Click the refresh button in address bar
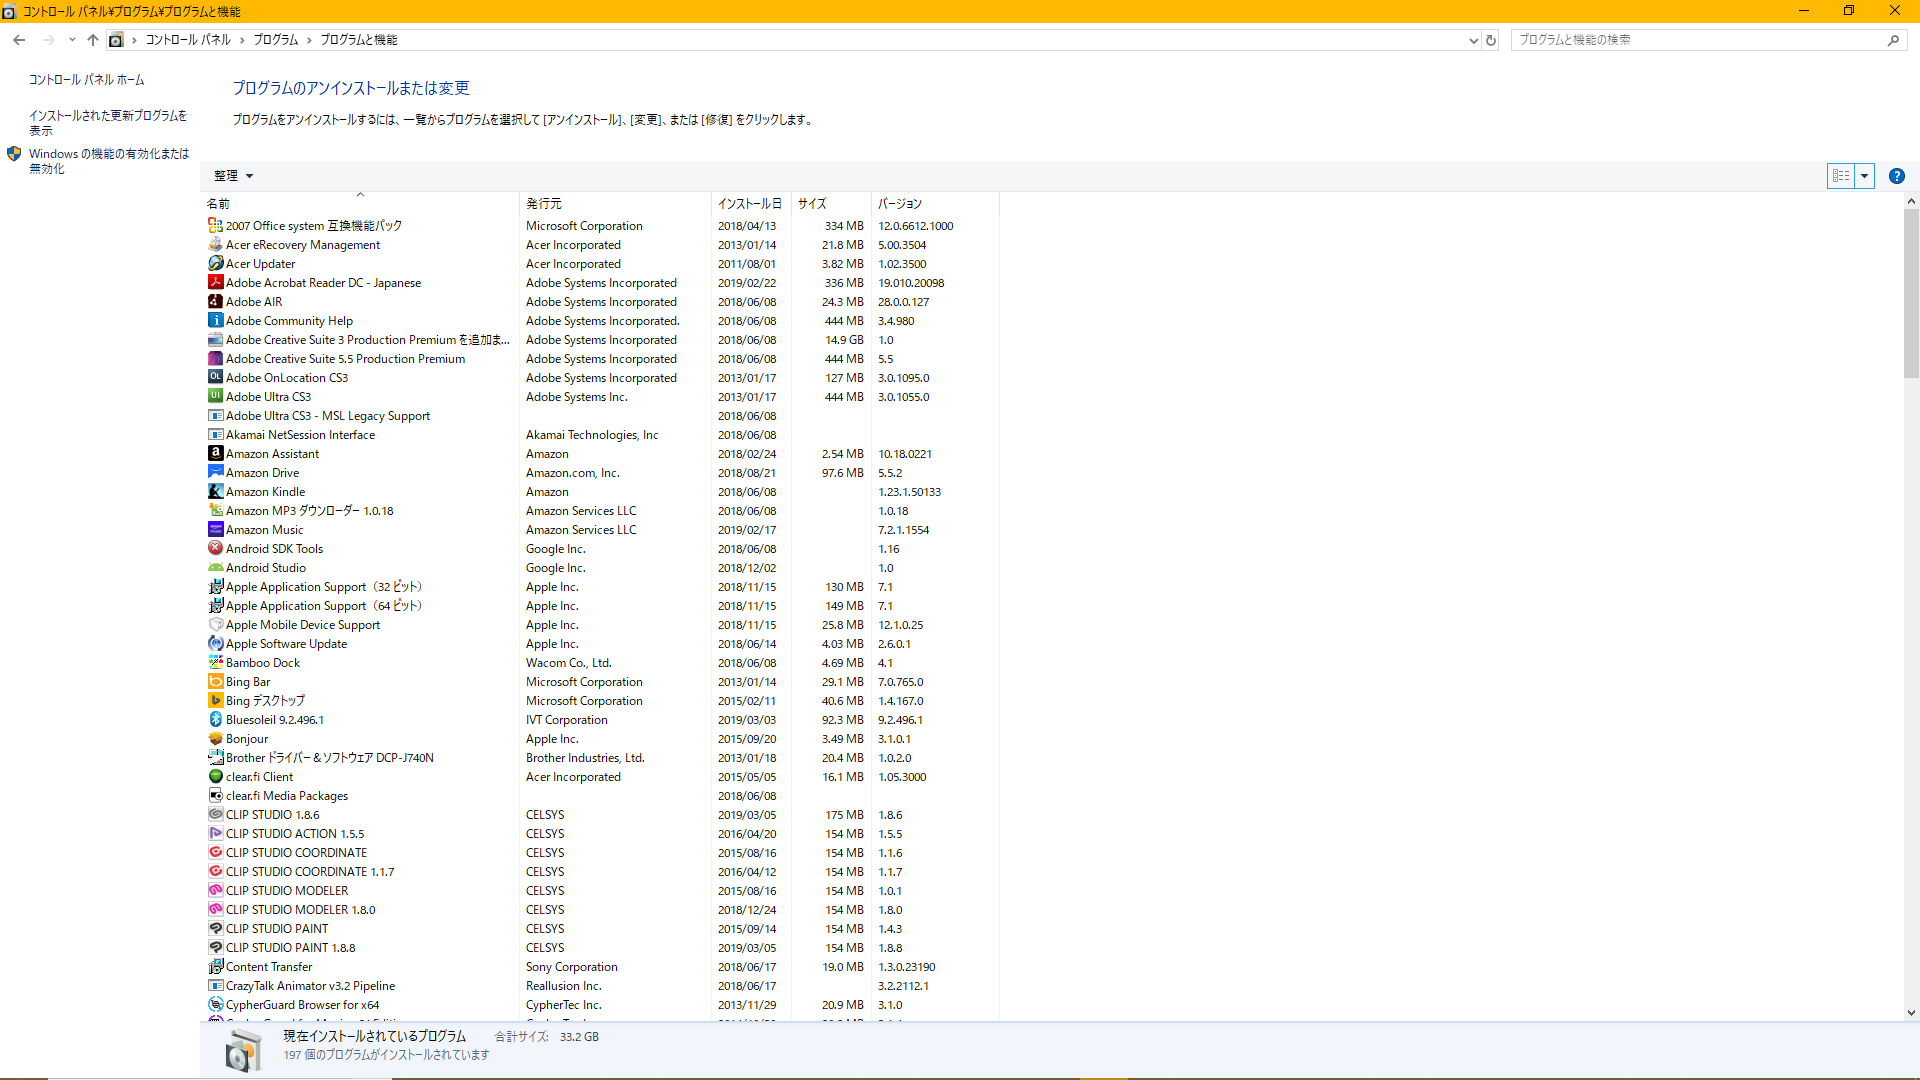This screenshot has width=1920, height=1080. [x=1491, y=40]
